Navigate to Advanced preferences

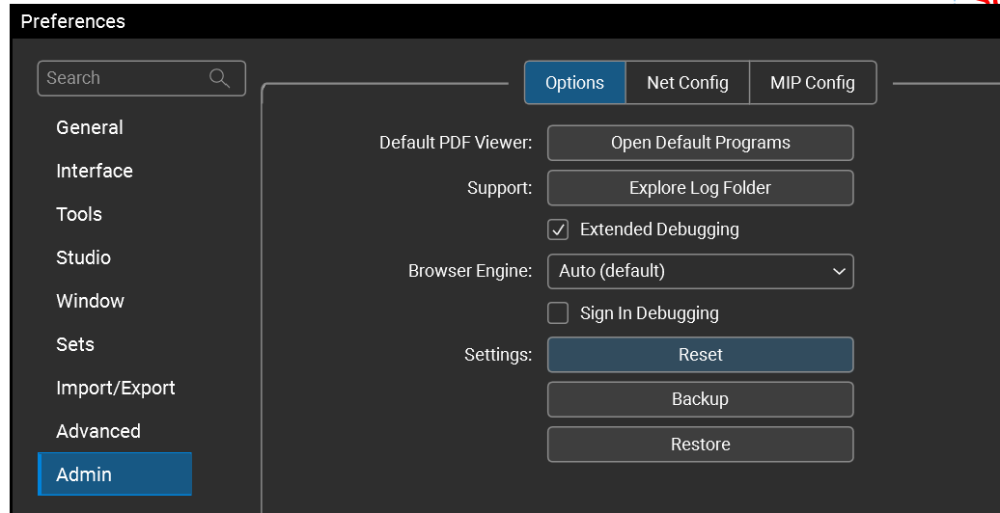point(98,431)
